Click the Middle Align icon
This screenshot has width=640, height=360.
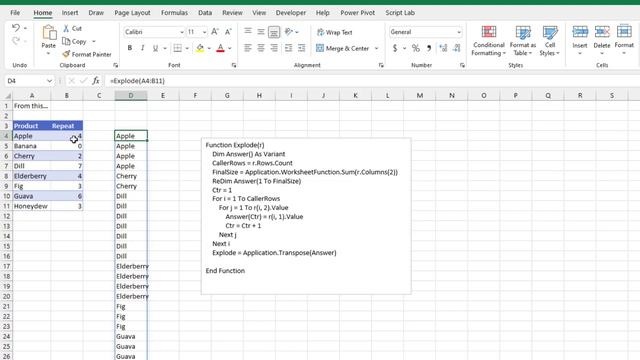(x=261, y=31)
